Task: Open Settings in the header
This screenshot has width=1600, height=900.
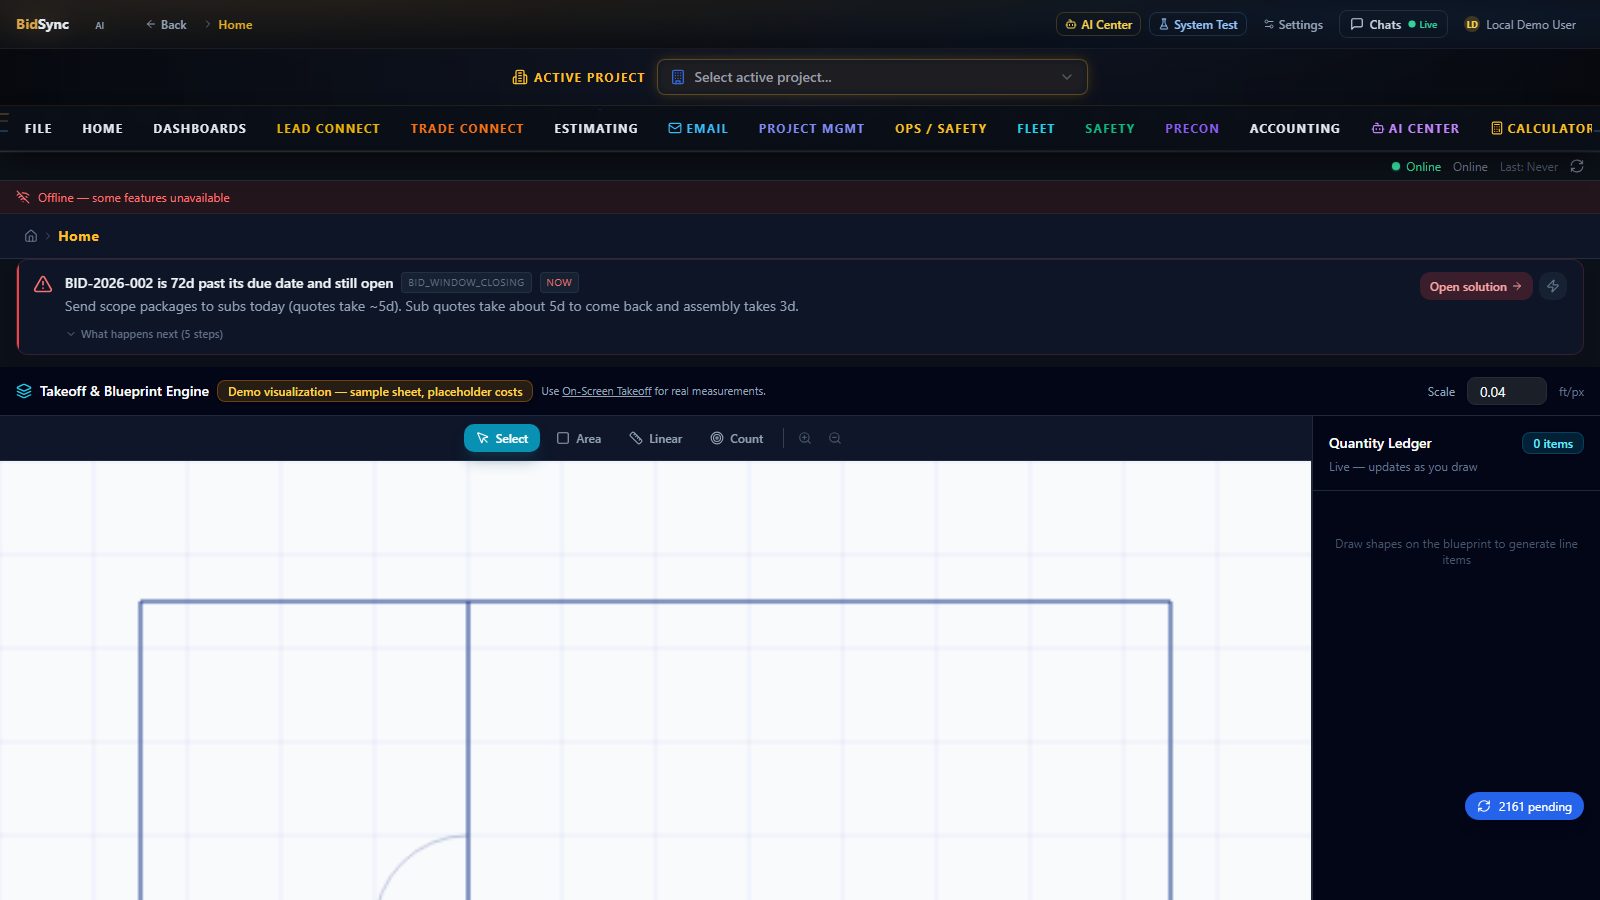Action: point(1293,24)
